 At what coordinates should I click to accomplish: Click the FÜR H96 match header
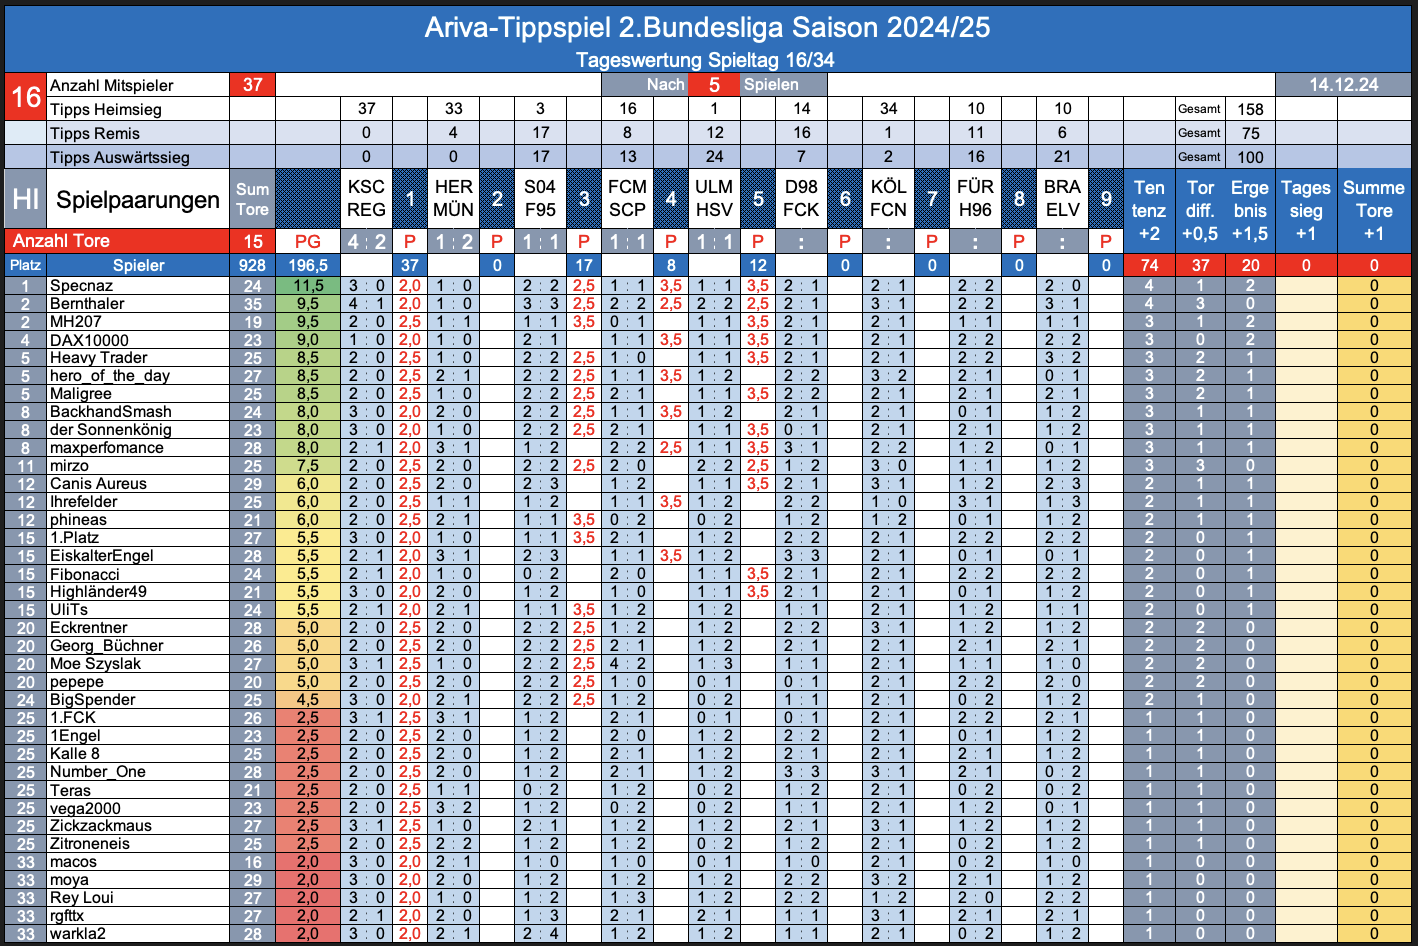click(975, 198)
